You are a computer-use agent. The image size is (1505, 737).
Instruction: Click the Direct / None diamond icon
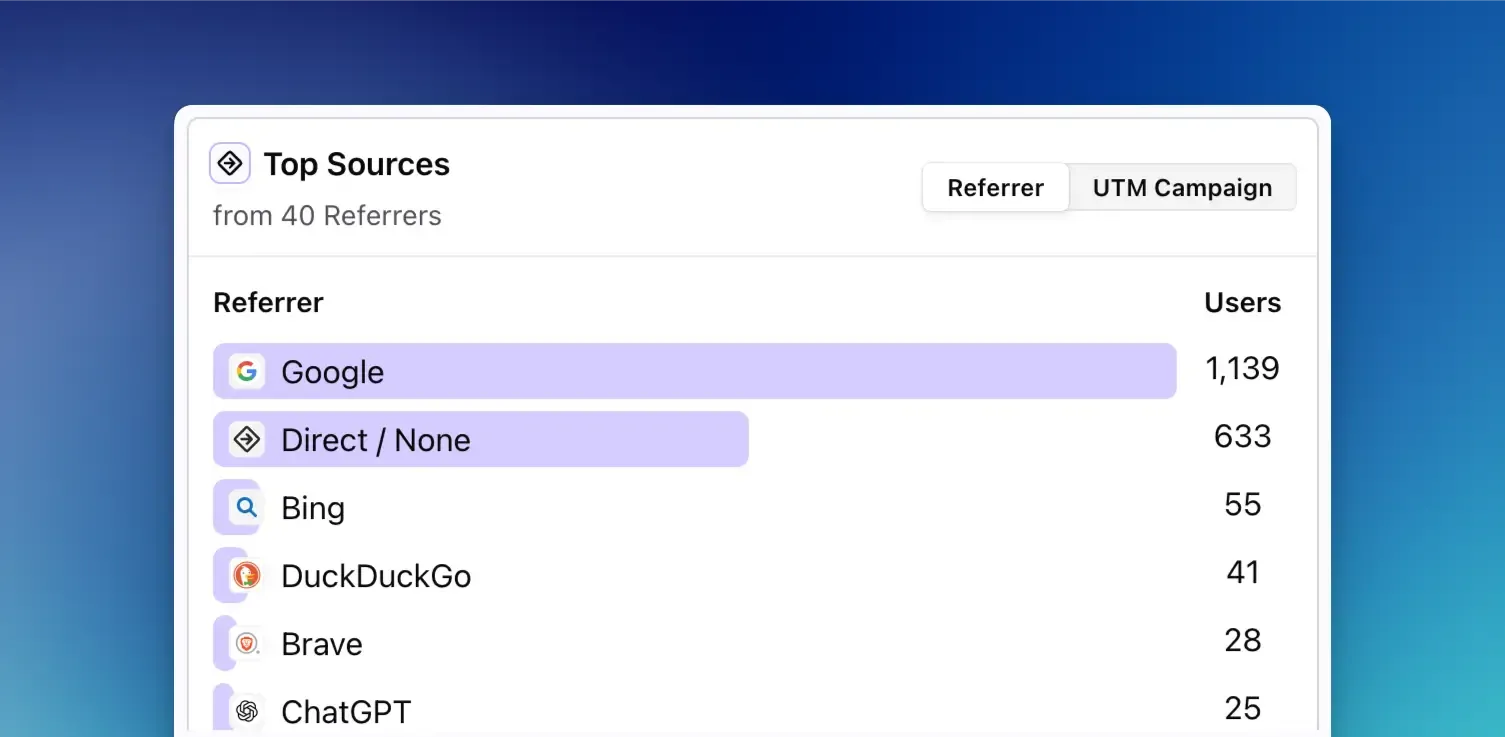246,439
